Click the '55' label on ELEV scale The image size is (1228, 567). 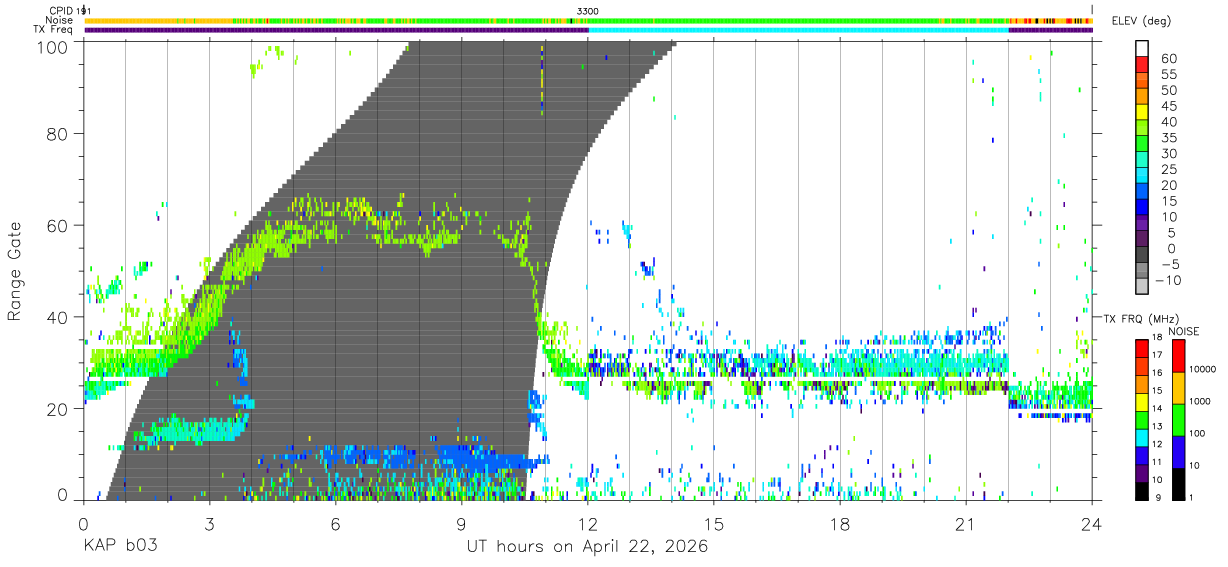(1167, 75)
